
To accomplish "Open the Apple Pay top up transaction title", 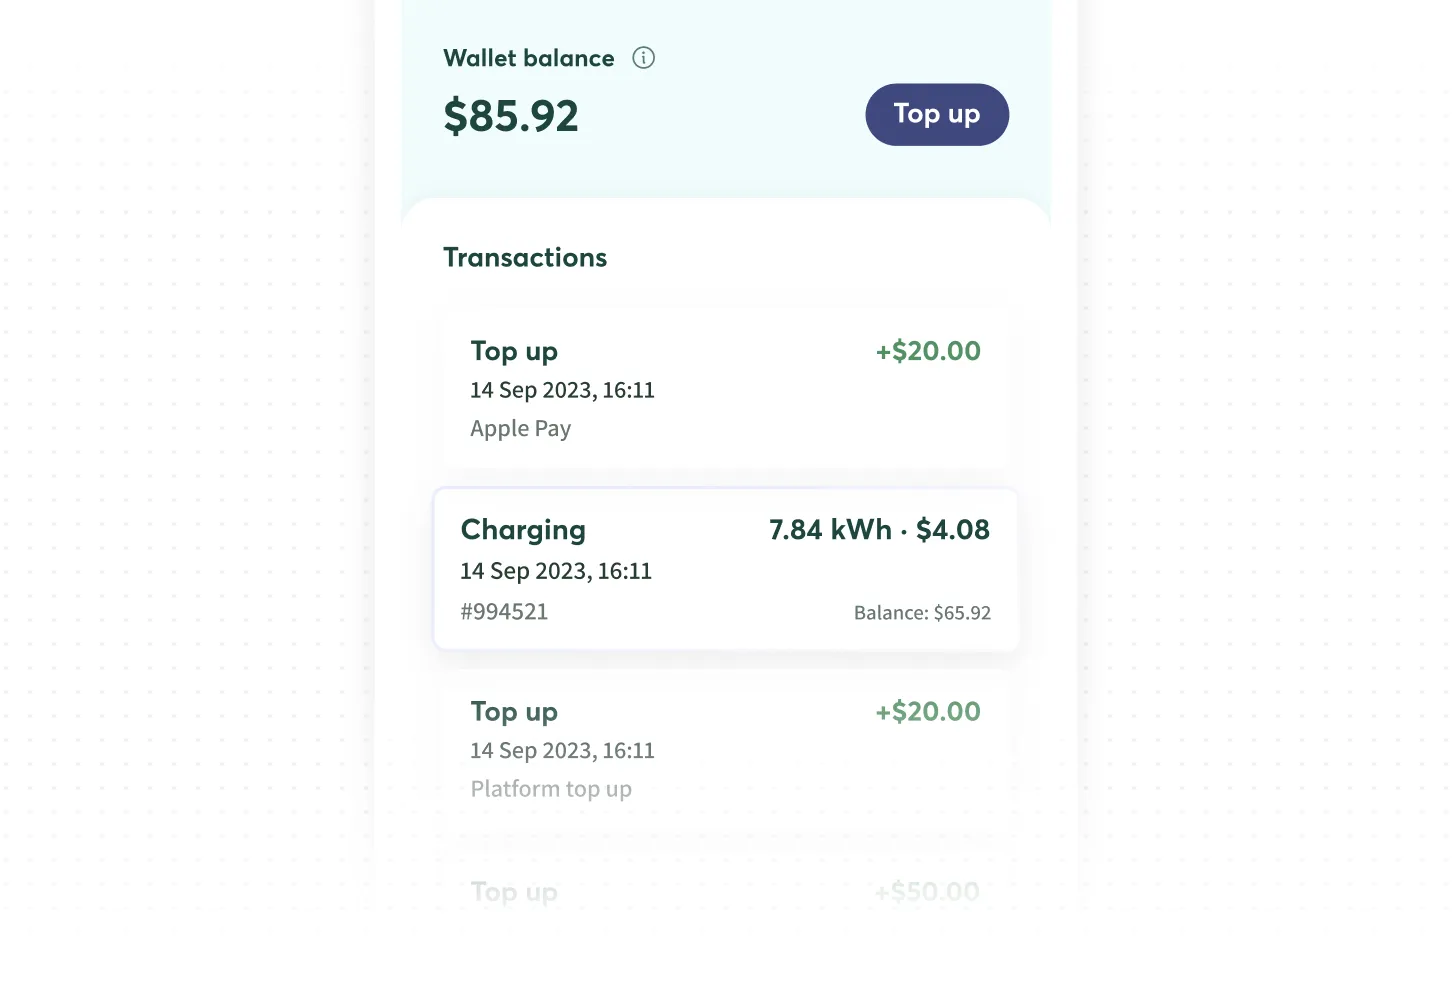I will point(514,351).
